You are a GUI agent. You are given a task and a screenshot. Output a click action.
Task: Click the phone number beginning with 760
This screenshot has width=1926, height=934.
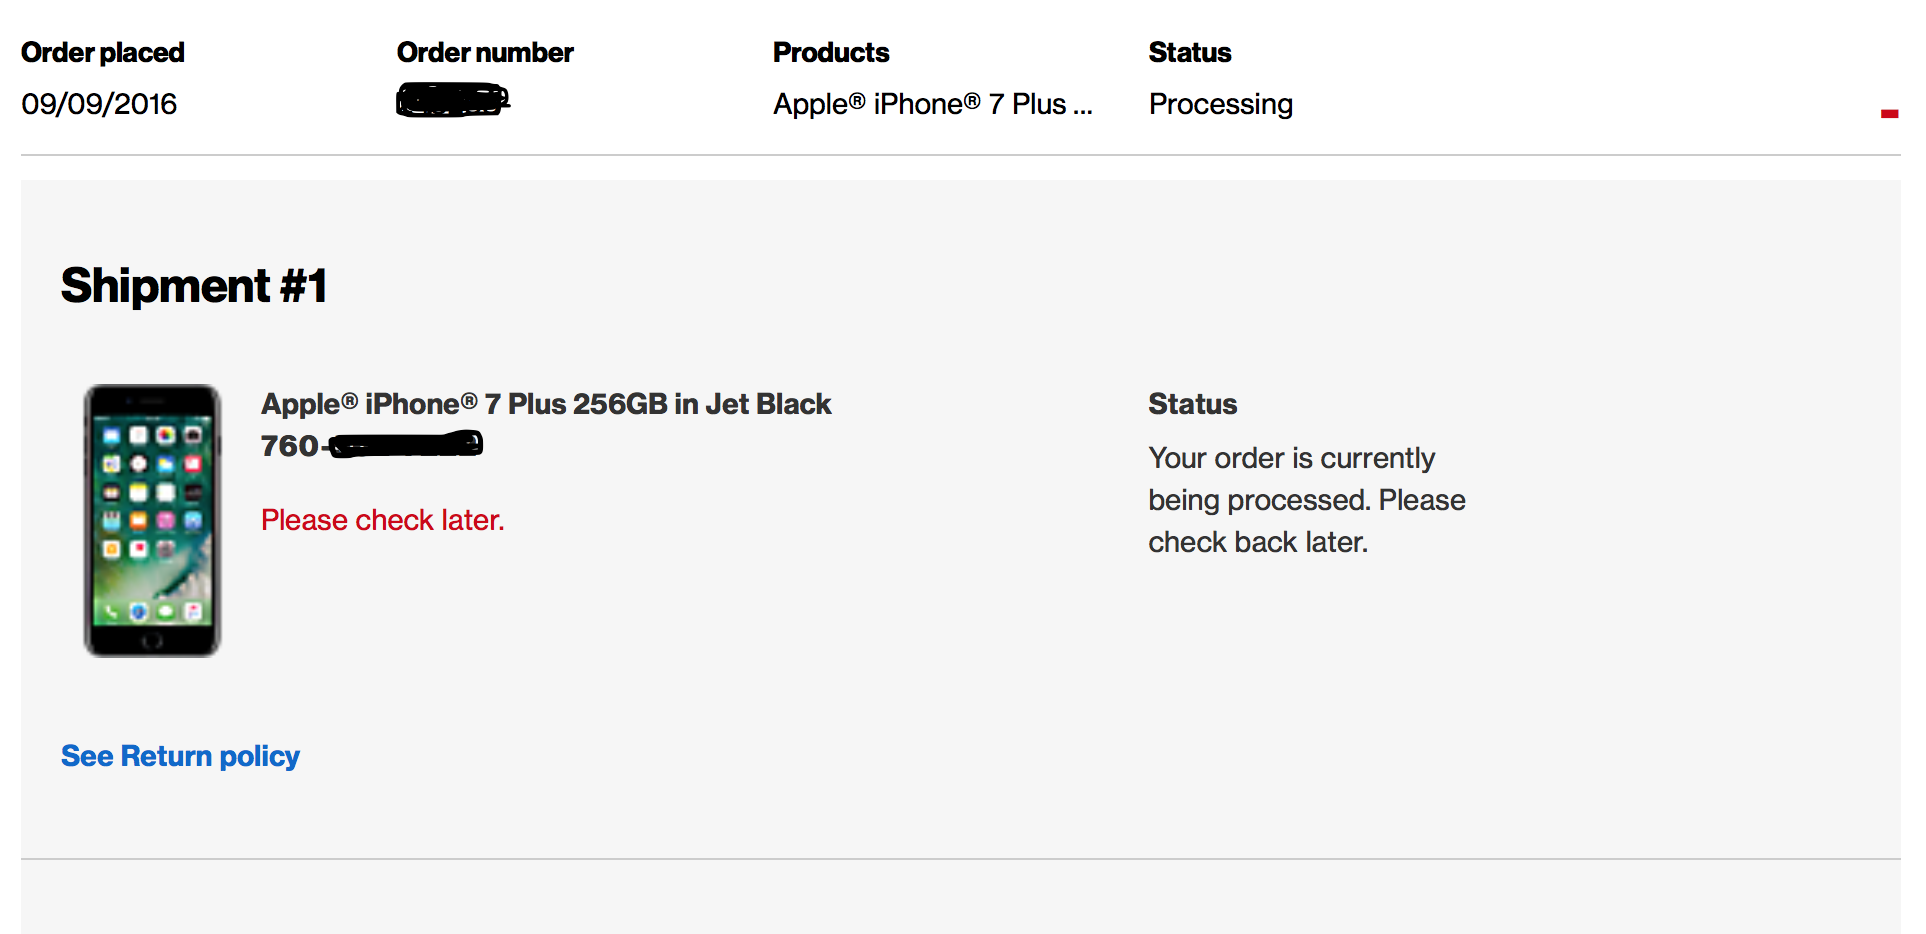372,445
